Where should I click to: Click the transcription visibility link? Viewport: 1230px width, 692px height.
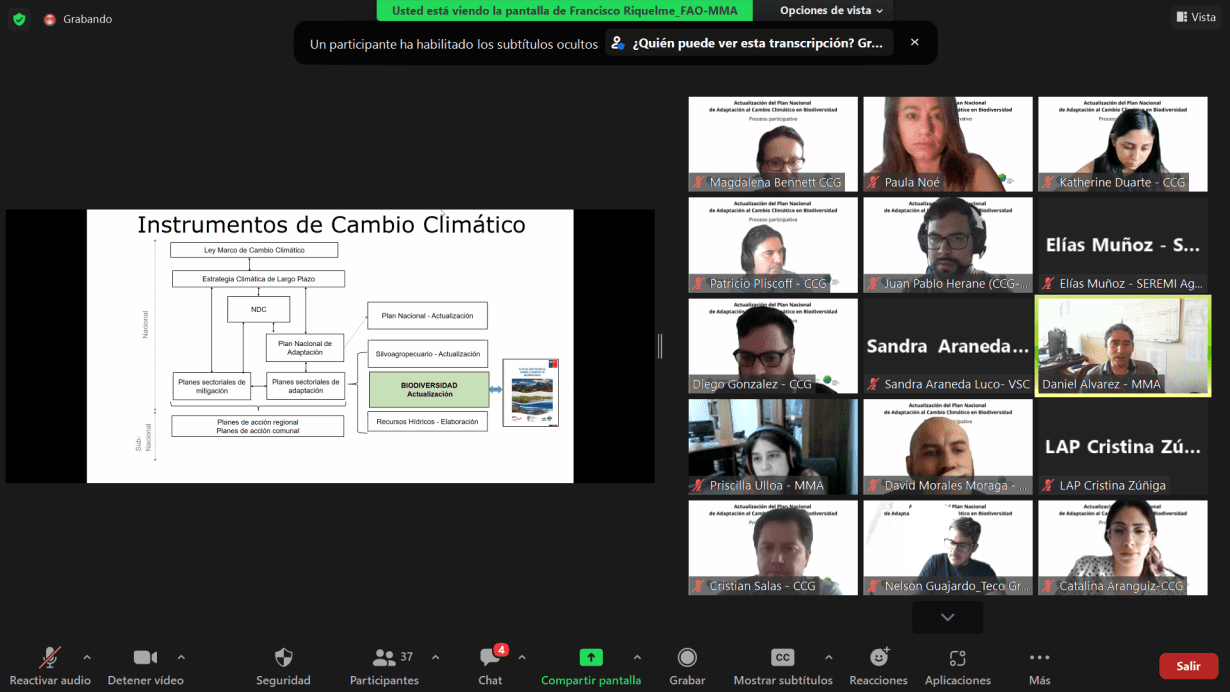tap(750, 44)
